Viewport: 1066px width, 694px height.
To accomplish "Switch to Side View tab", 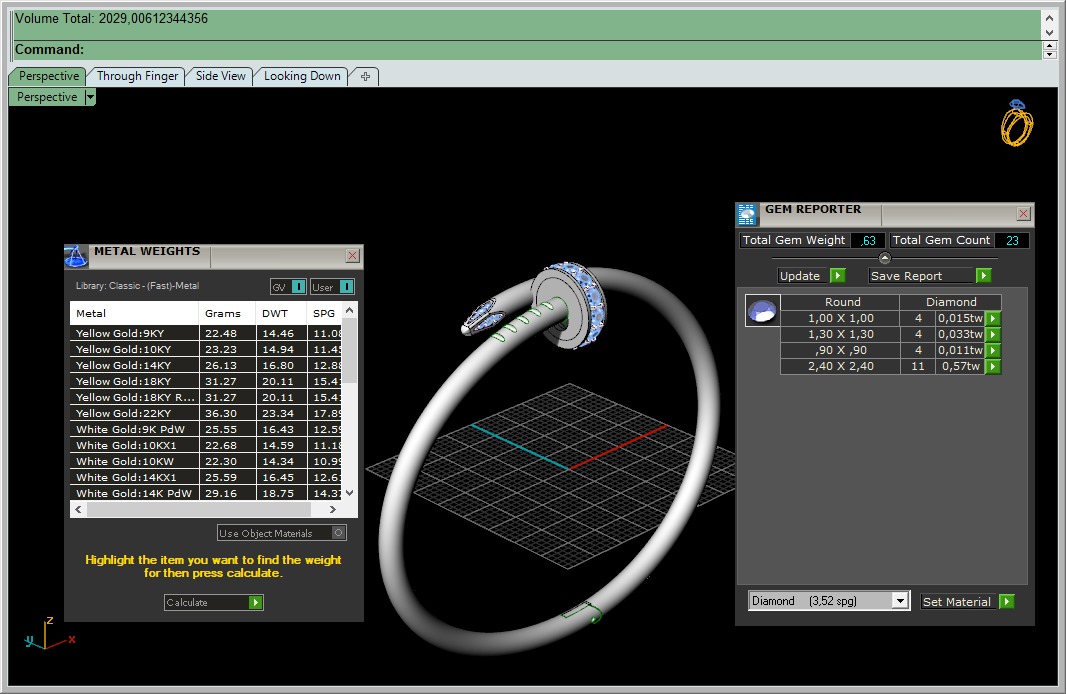I will click(220, 76).
